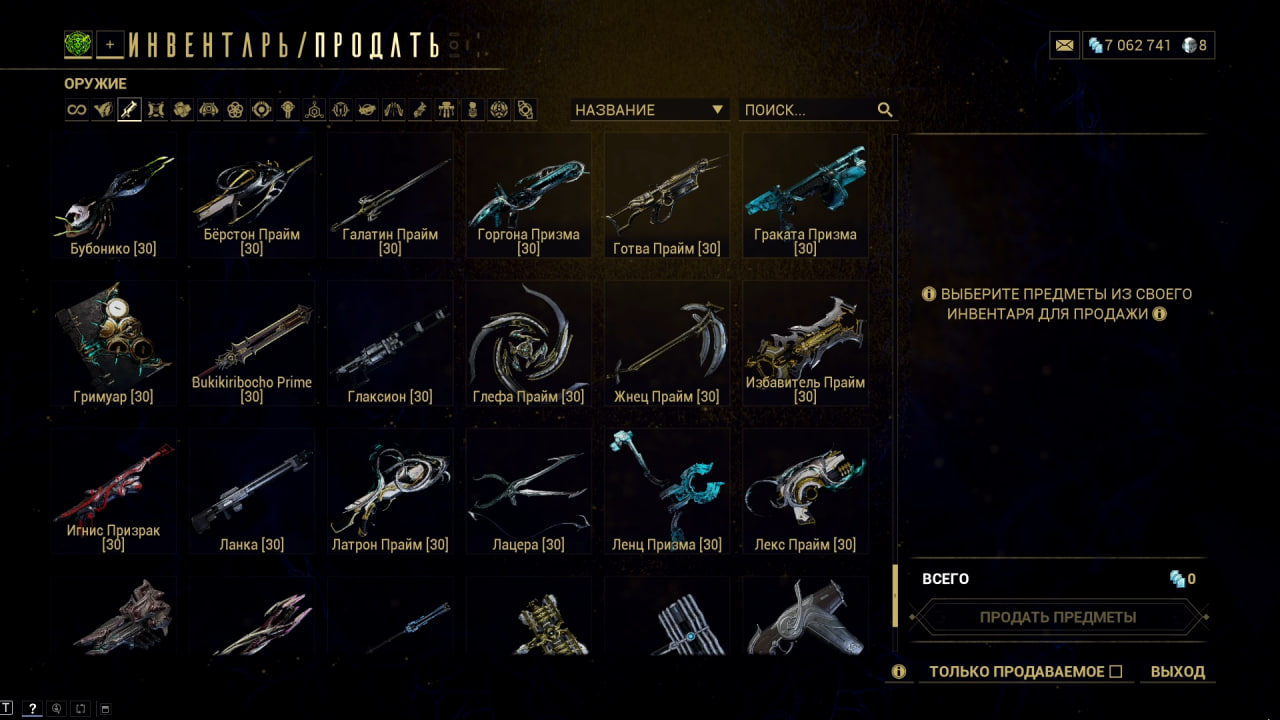Viewport: 1280px width, 720px height.
Task: Open the Название sort dropdown
Action: tap(650, 110)
